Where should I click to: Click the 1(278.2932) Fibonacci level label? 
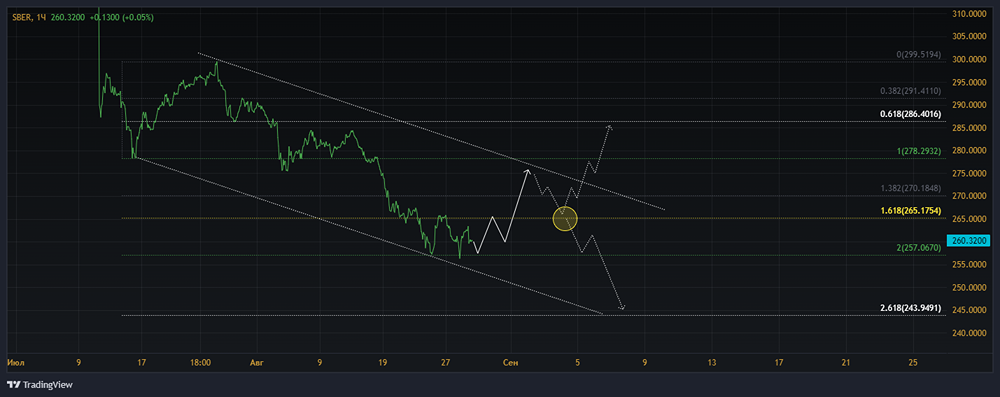click(919, 152)
